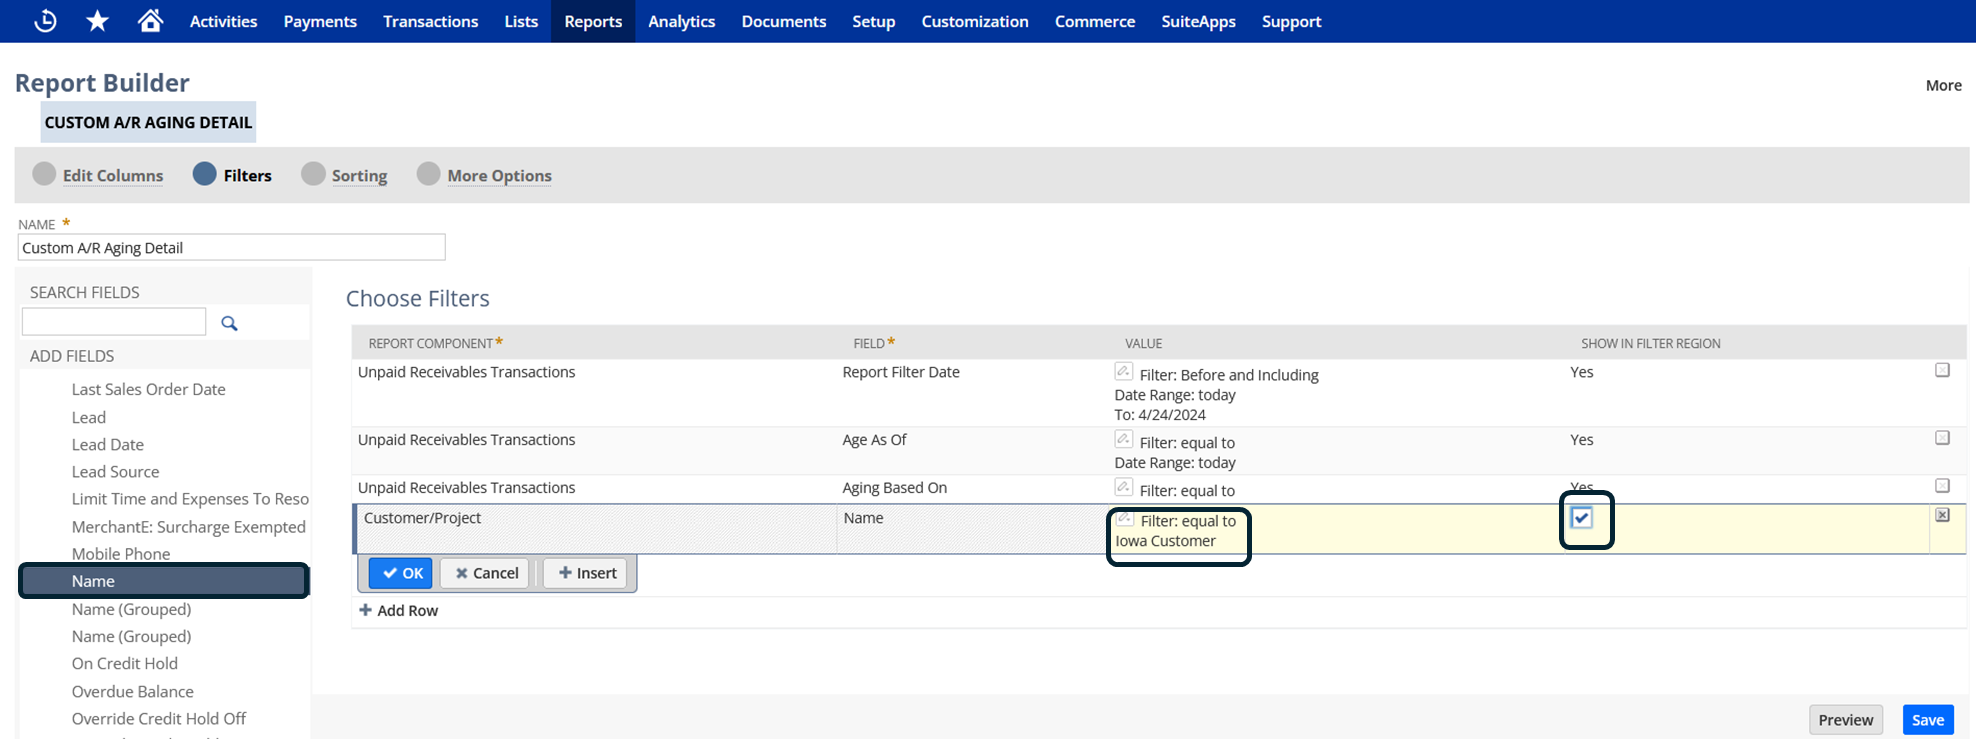Select the Lead Source field
This screenshot has height=739, width=1976.
[x=115, y=471]
